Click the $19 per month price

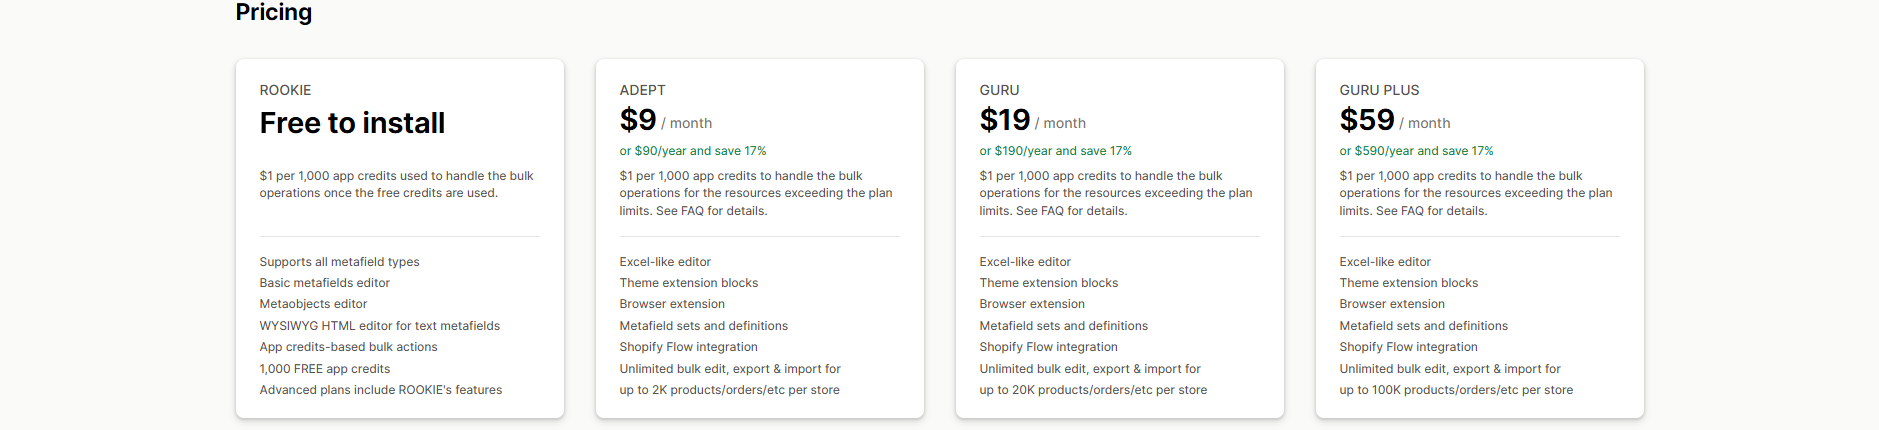click(x=1032, y=121)
